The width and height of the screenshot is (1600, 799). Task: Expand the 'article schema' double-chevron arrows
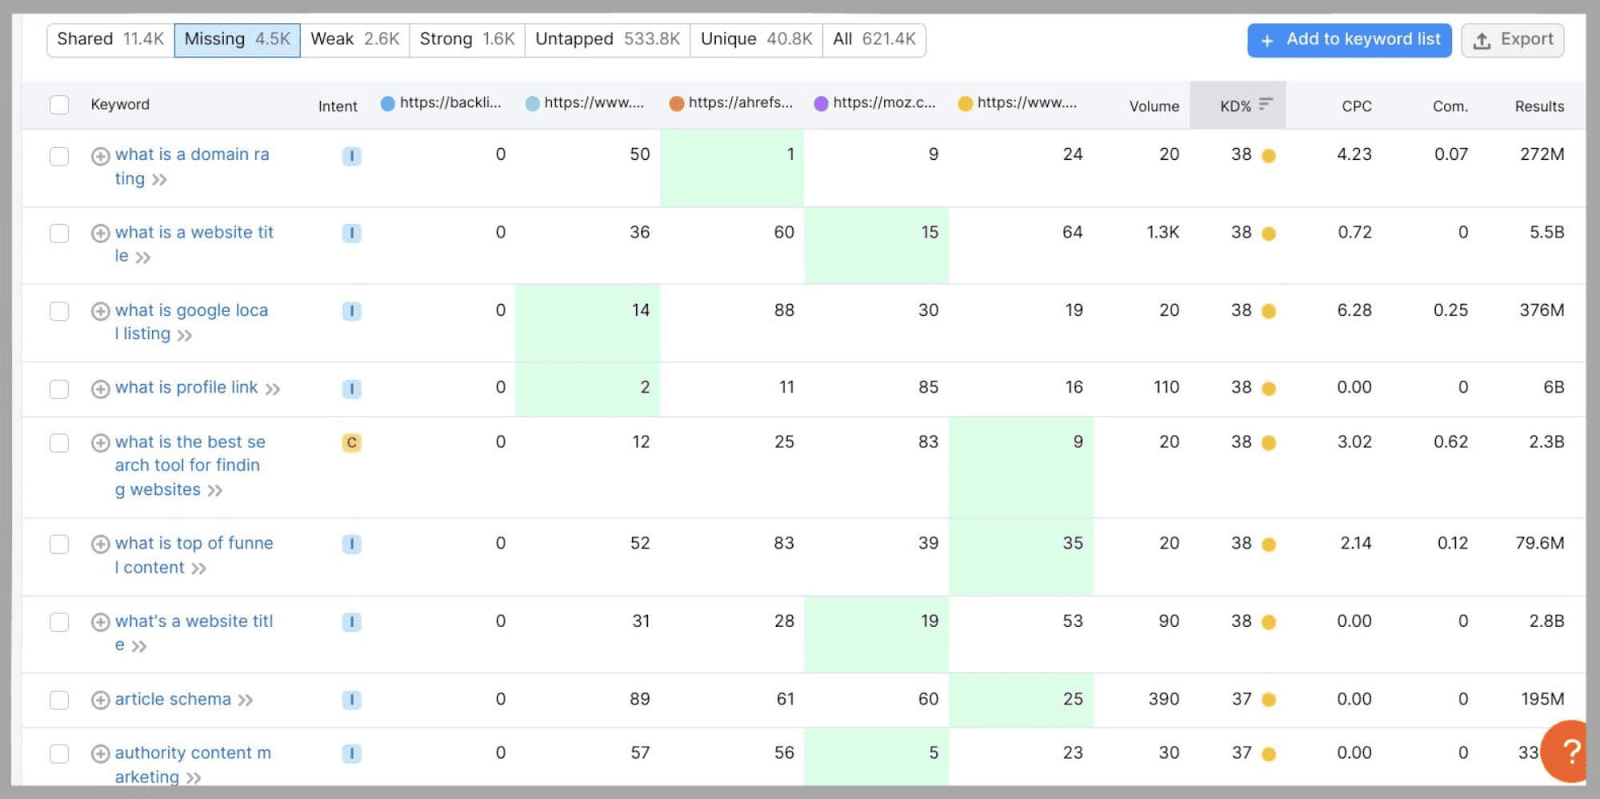point(246,700)
